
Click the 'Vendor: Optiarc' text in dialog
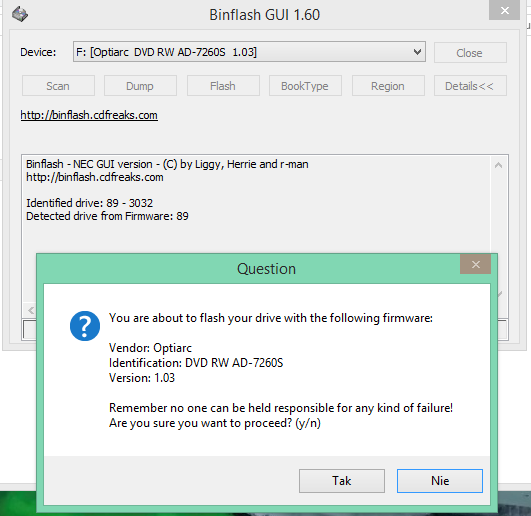point(150,348)
